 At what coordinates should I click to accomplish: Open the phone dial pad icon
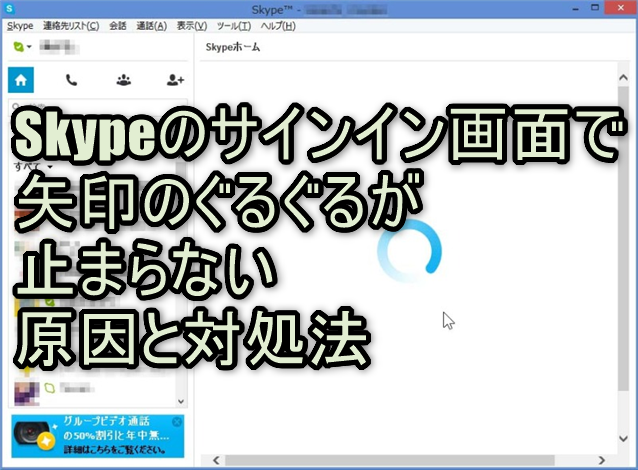coord(72,80)
